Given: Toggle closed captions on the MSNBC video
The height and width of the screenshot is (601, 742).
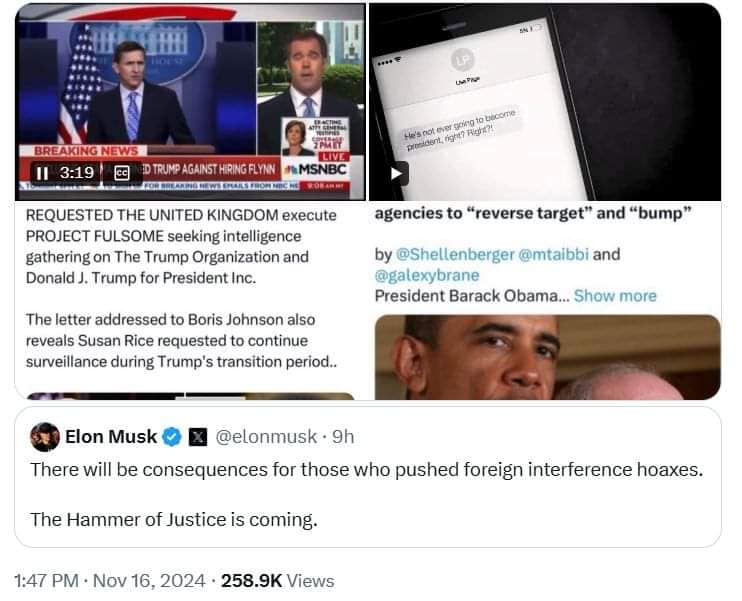Looking at the screenshot, I should 122,173.
